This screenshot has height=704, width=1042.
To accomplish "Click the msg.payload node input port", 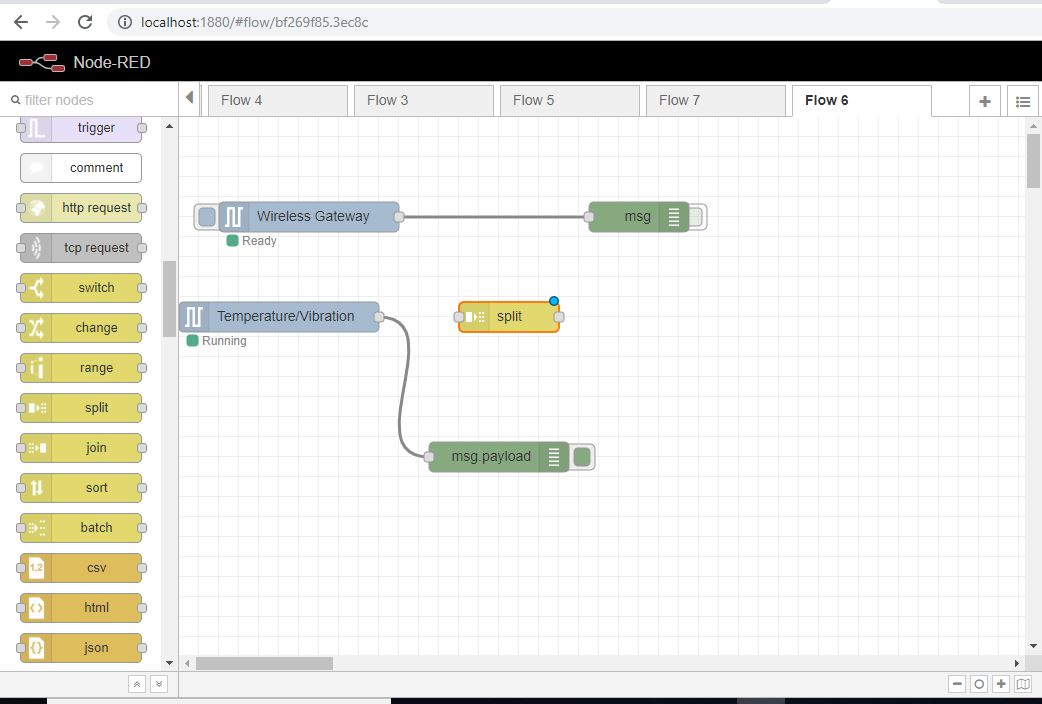I will [429, 457].
